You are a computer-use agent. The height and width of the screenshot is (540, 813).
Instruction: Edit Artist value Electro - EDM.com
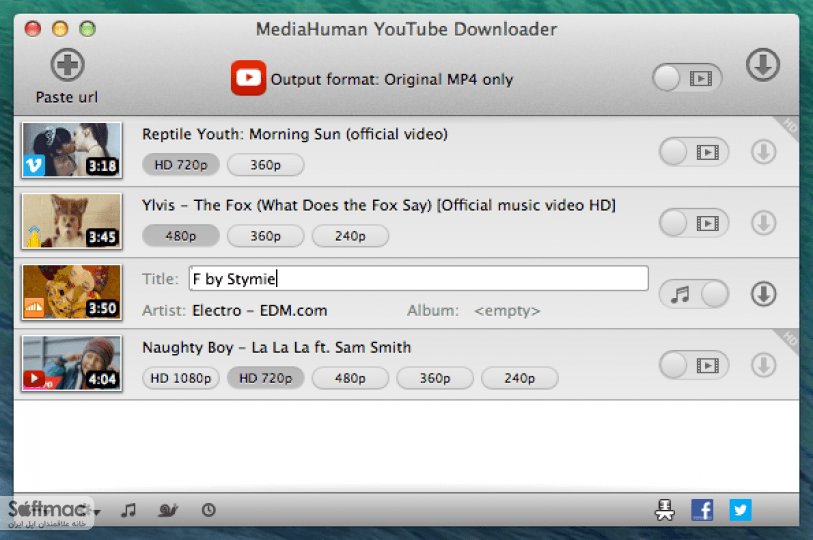click(259, 311)
